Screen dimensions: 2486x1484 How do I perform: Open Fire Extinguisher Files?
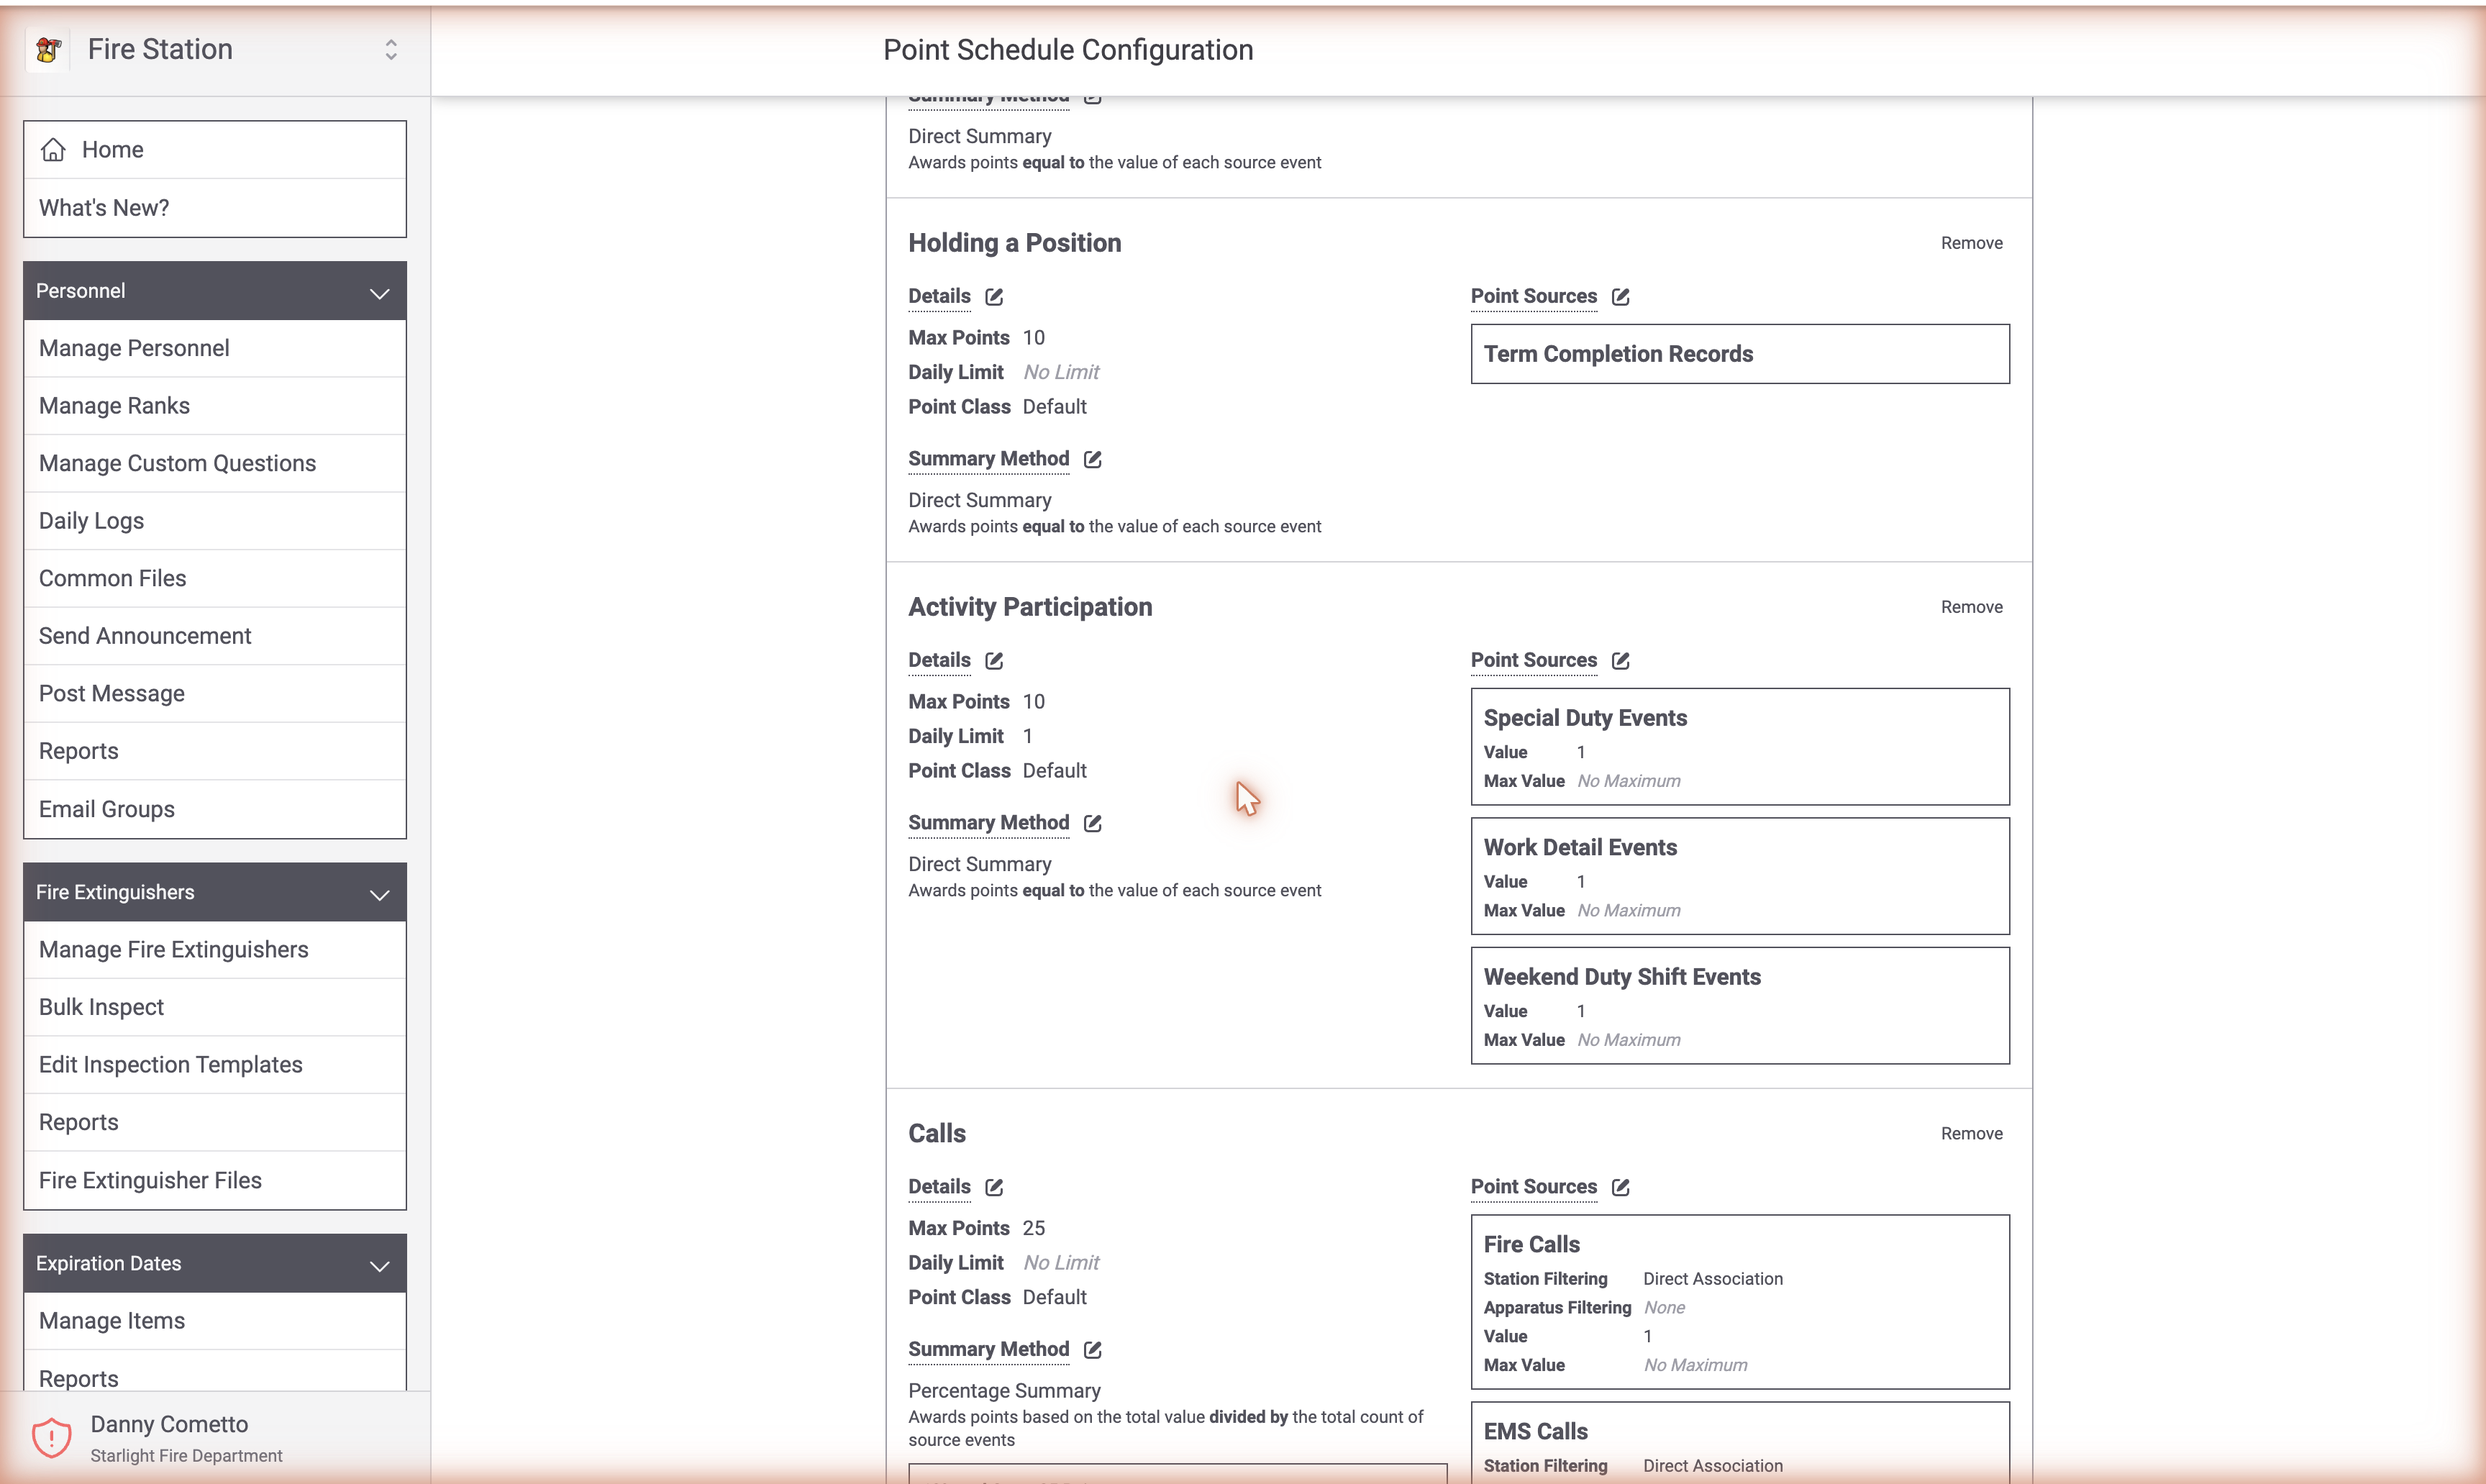(215, 1180)
